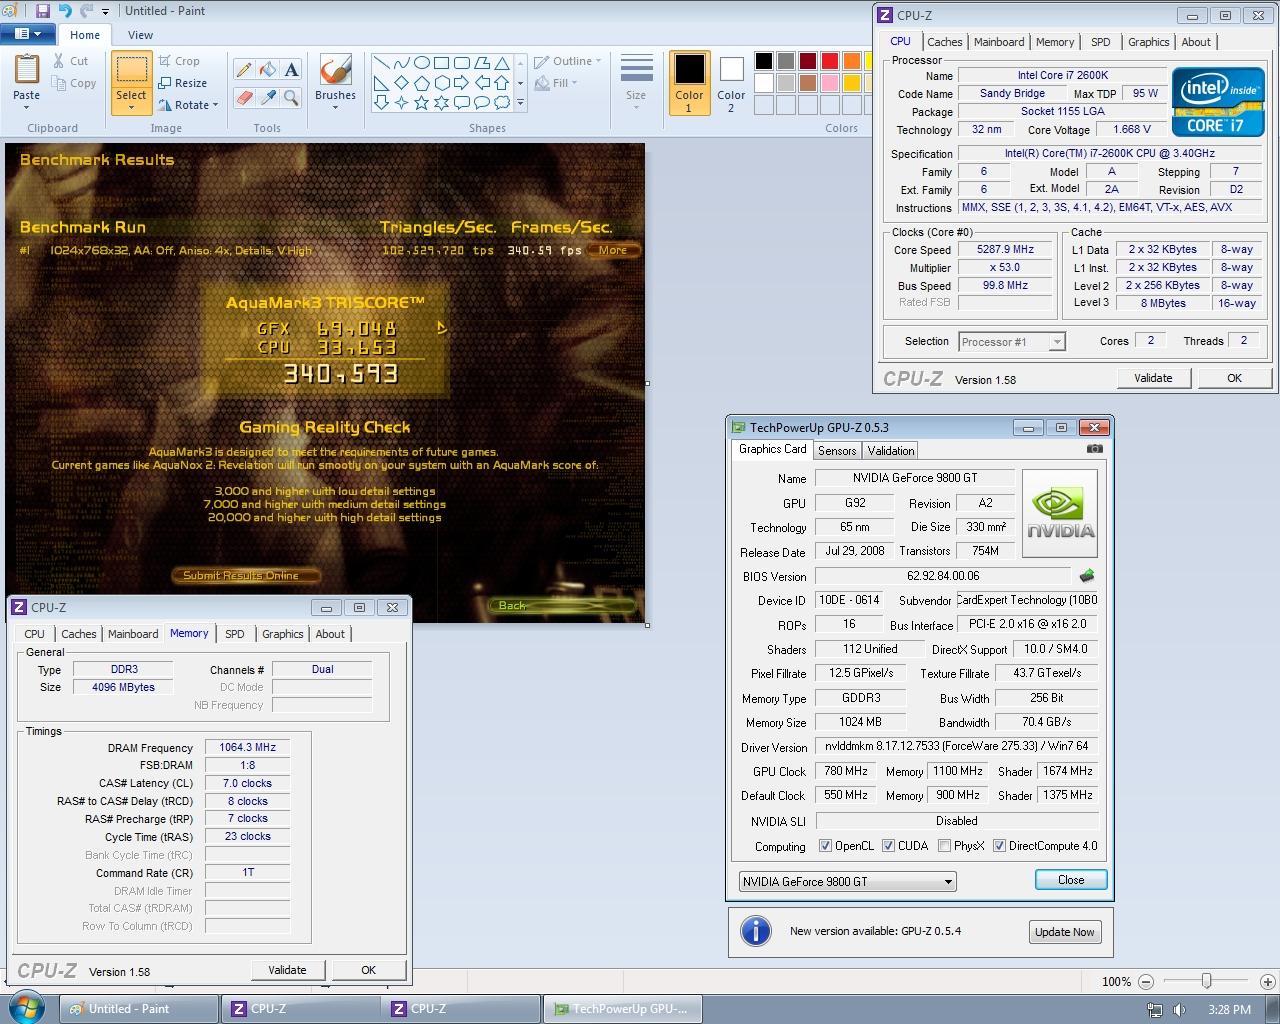Switch to Validation tab in GPU-Z
The height and width of the screenshot is (1024, 1280).
coord(891,451)
